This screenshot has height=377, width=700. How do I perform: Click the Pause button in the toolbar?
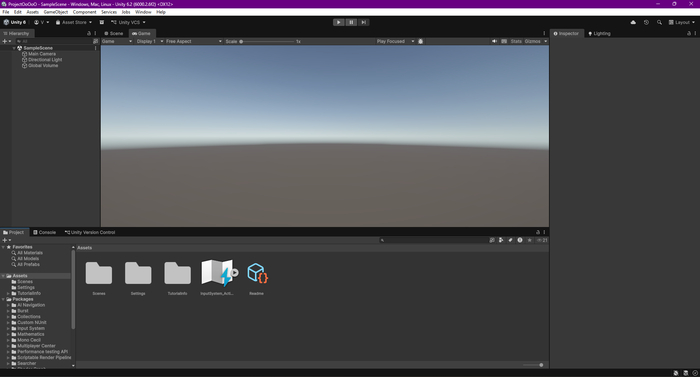click(351, 22)
